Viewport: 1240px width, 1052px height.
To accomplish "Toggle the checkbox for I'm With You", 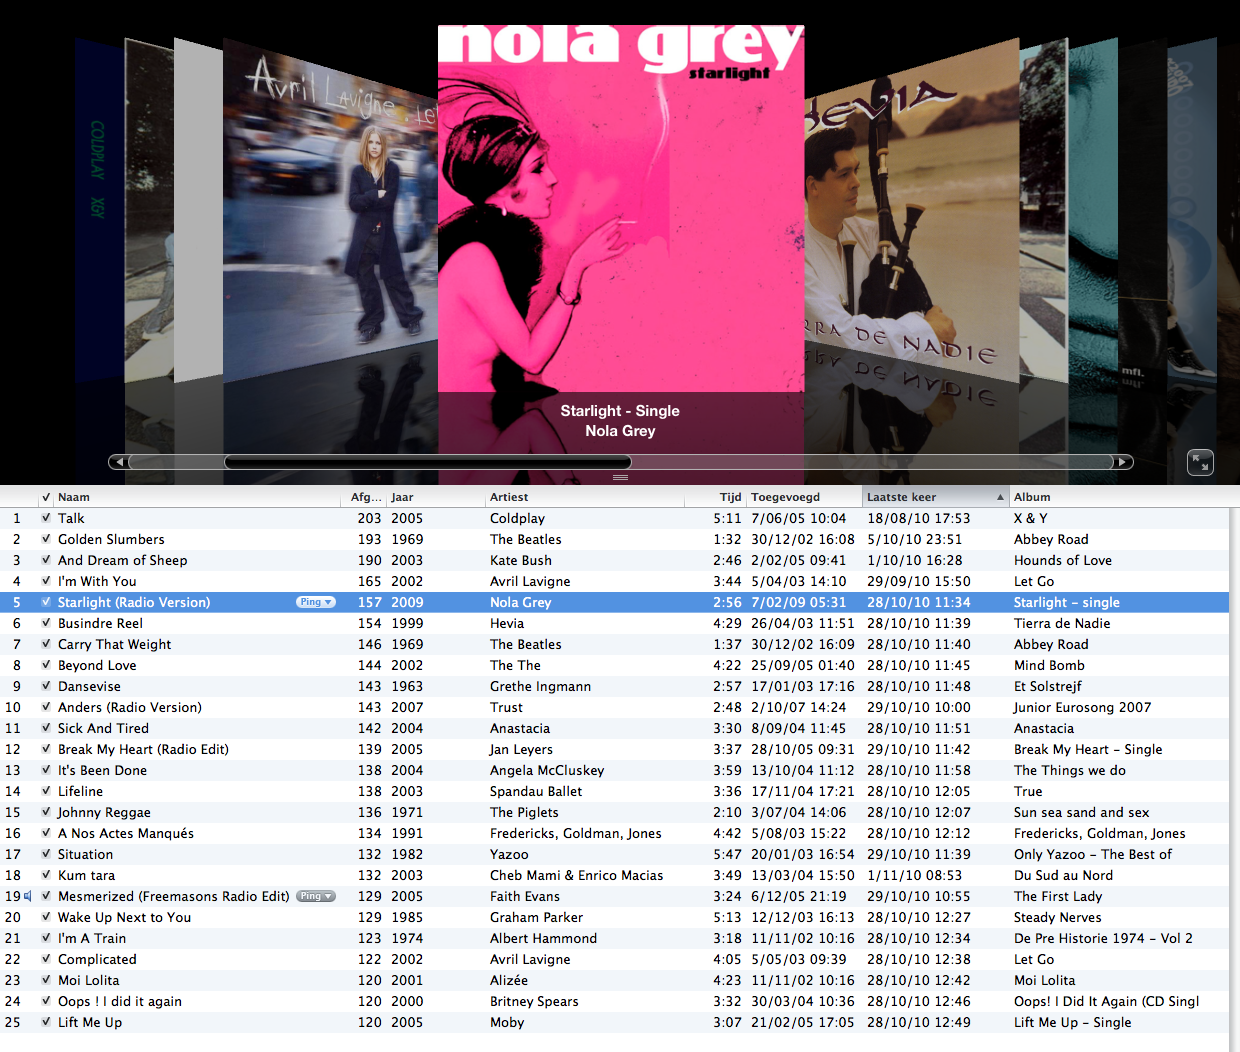I will (x=46, y=581).
